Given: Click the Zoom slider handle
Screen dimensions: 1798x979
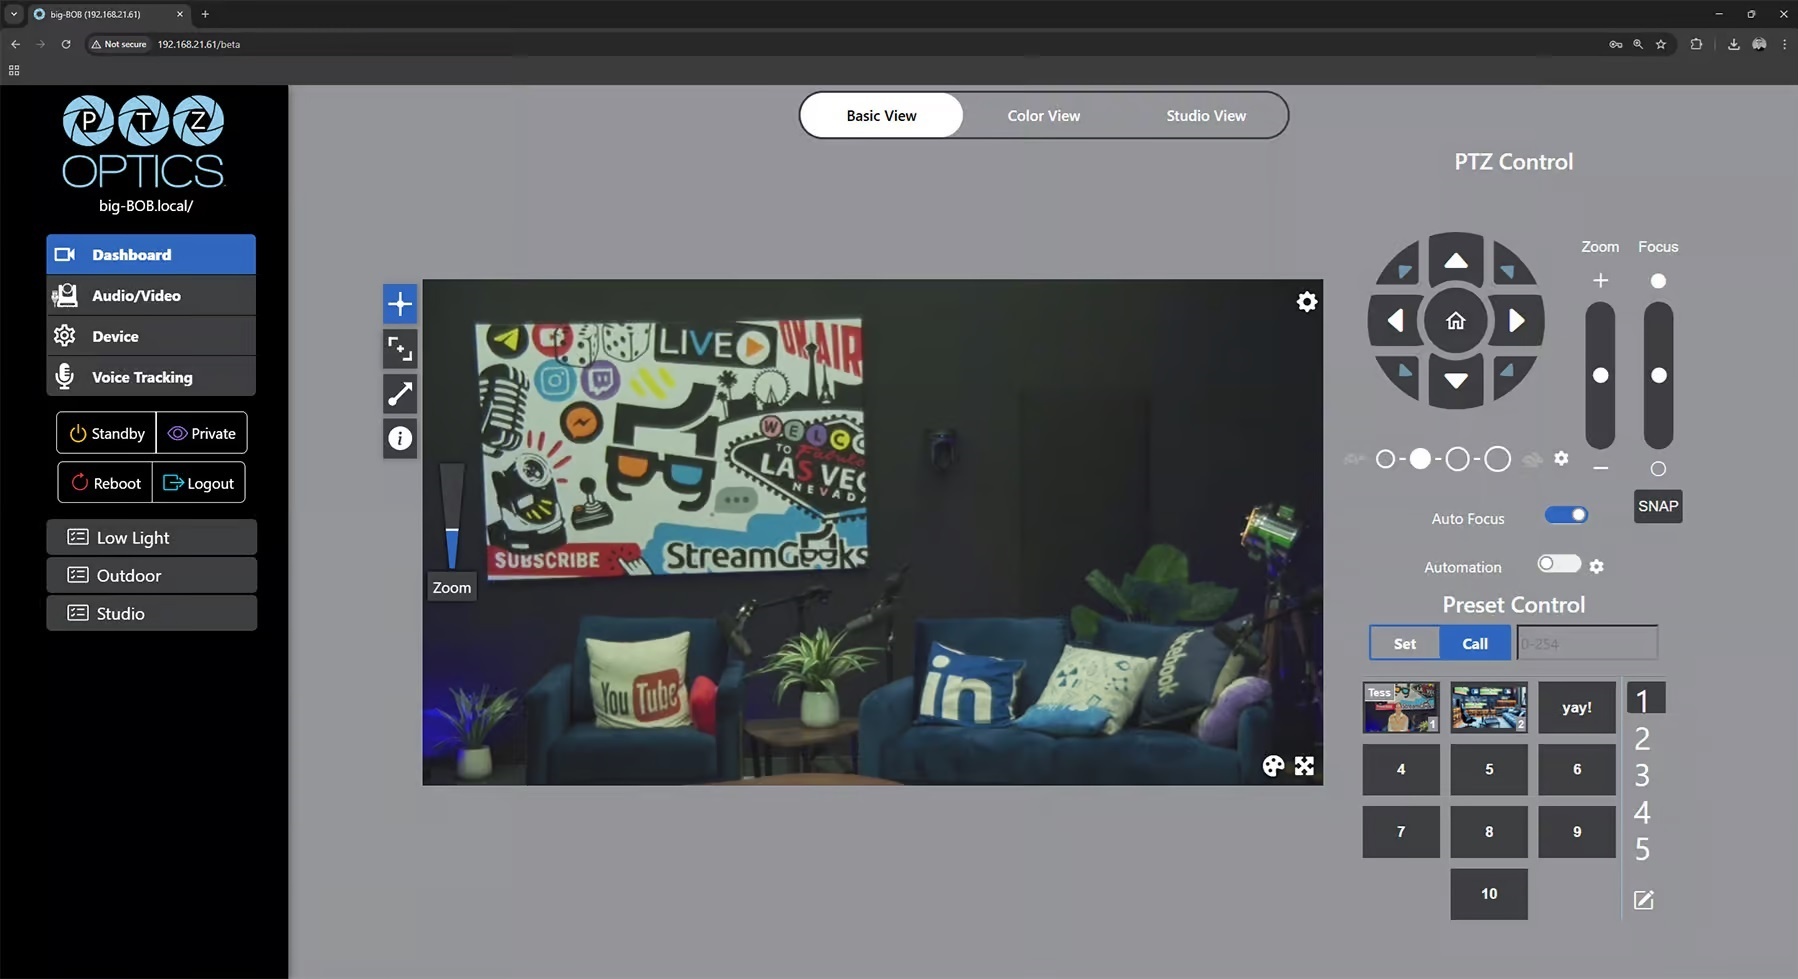Looking at the screenshot, I should coord(1600,375).
